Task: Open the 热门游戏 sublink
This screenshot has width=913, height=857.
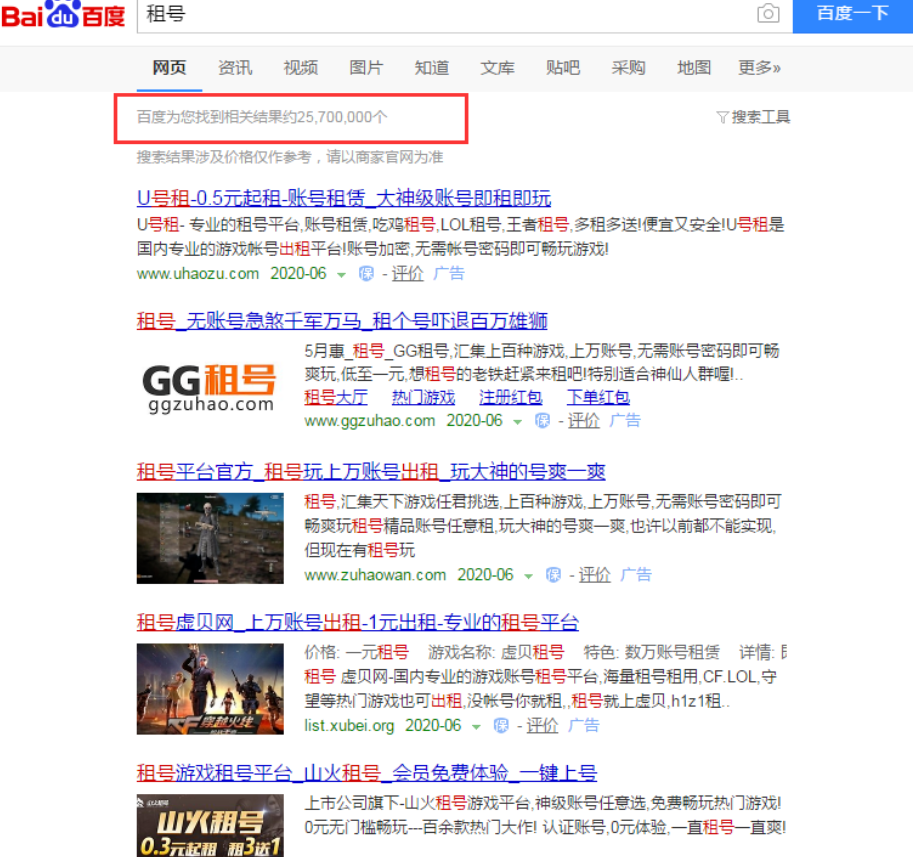Action: coord(423,397)
